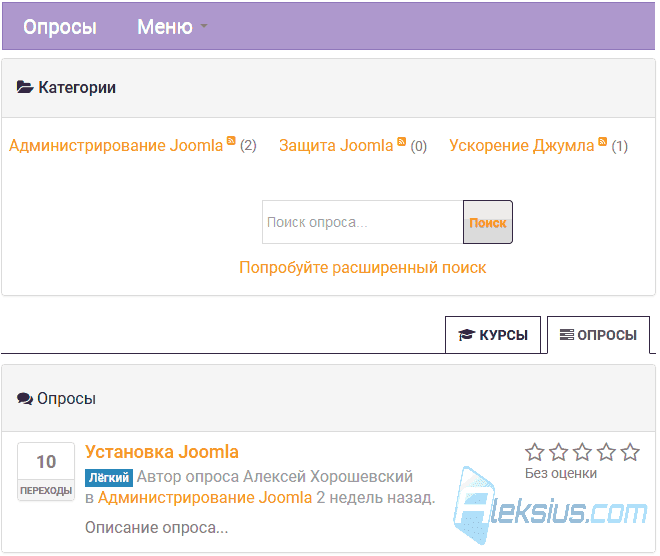Image resolution: width=660 pixels, height=556 pixels.
Task: Open the Опросы navbar link
Action: tap(60, 27)
